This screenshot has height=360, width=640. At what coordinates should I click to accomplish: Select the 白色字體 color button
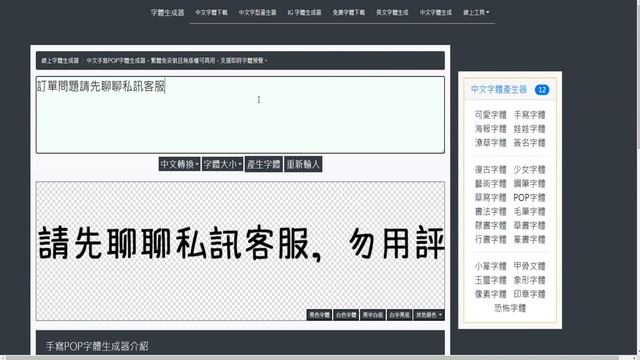(346, 315)
